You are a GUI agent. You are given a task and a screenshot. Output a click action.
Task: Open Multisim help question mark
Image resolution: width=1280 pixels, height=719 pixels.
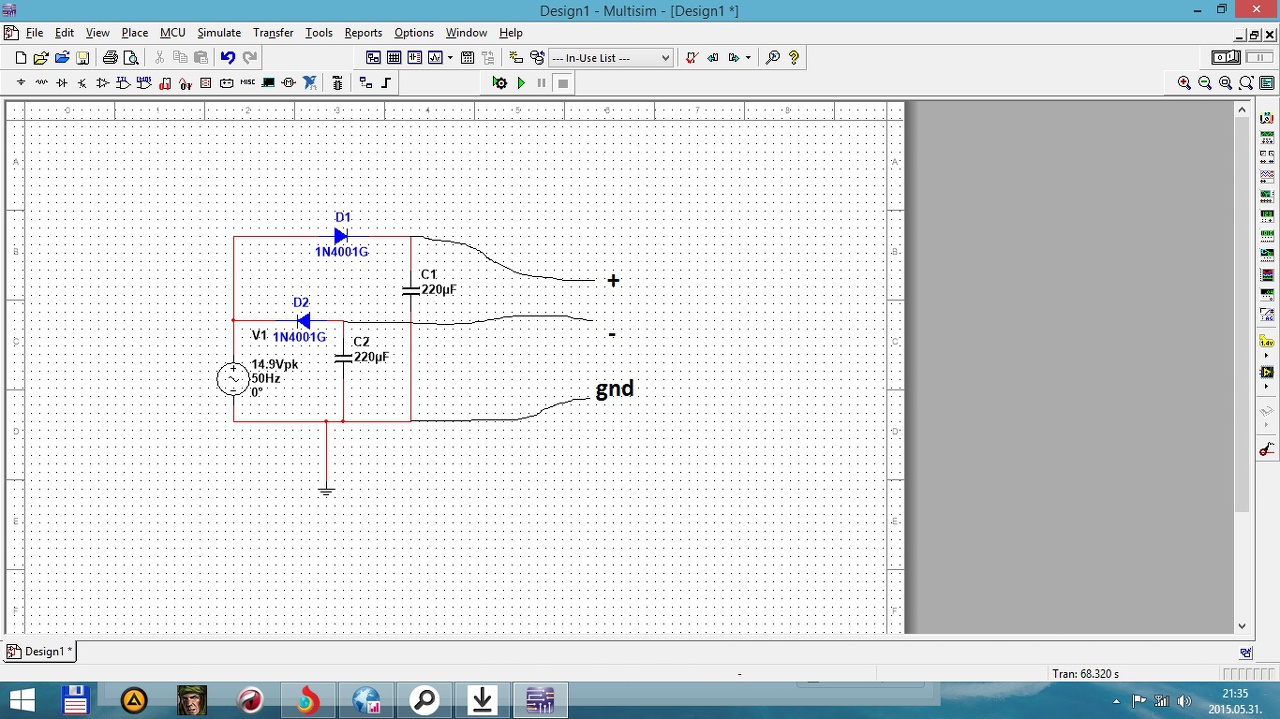pyautogui.click(x=794, y=58)
